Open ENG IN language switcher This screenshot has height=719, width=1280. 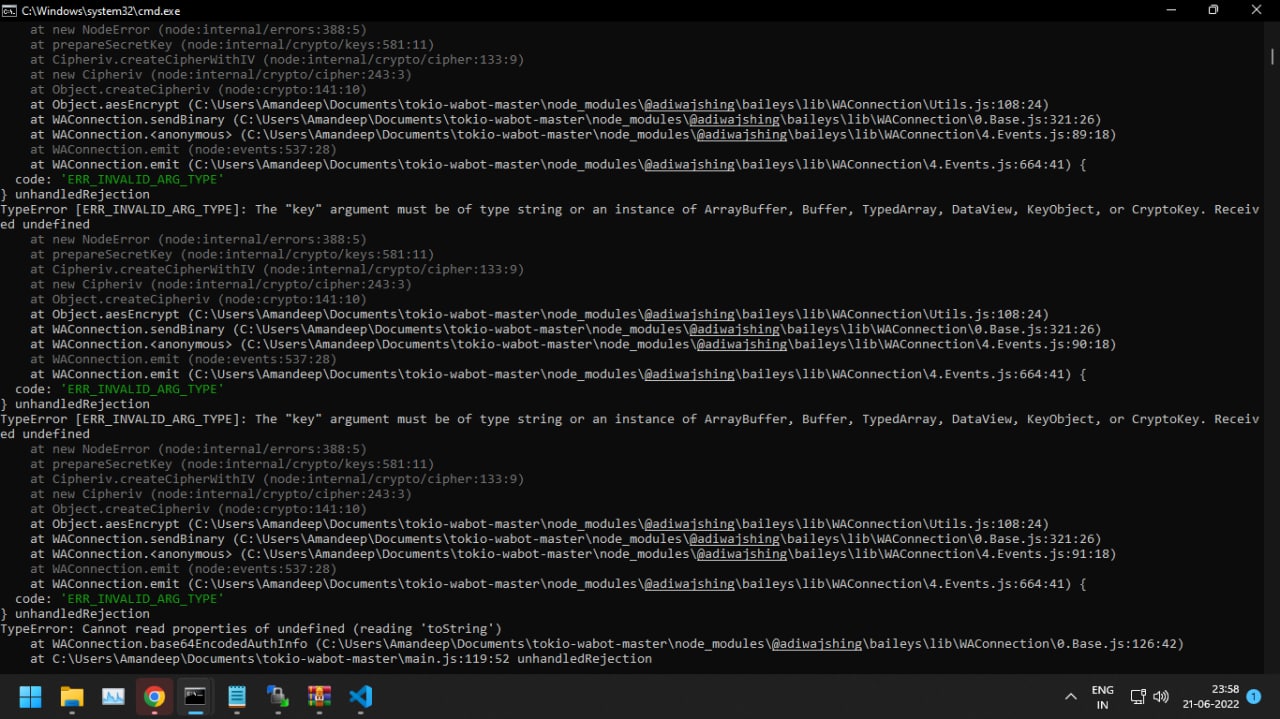pos(1102,697)
